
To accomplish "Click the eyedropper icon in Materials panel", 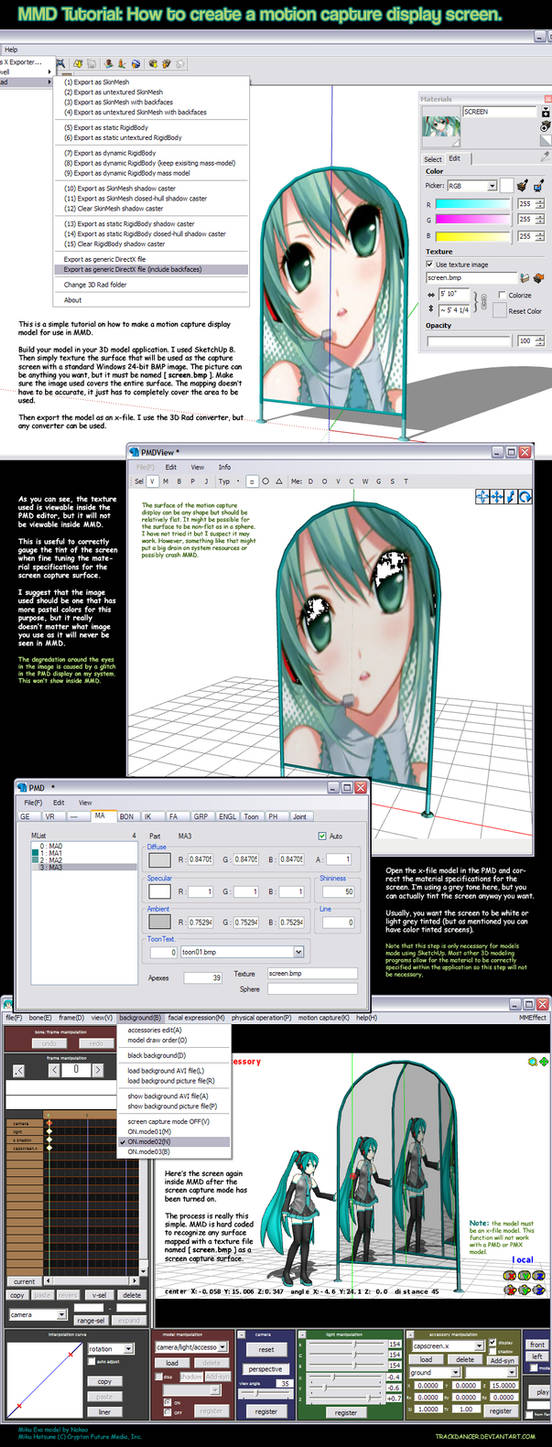I will pos(545,156).
